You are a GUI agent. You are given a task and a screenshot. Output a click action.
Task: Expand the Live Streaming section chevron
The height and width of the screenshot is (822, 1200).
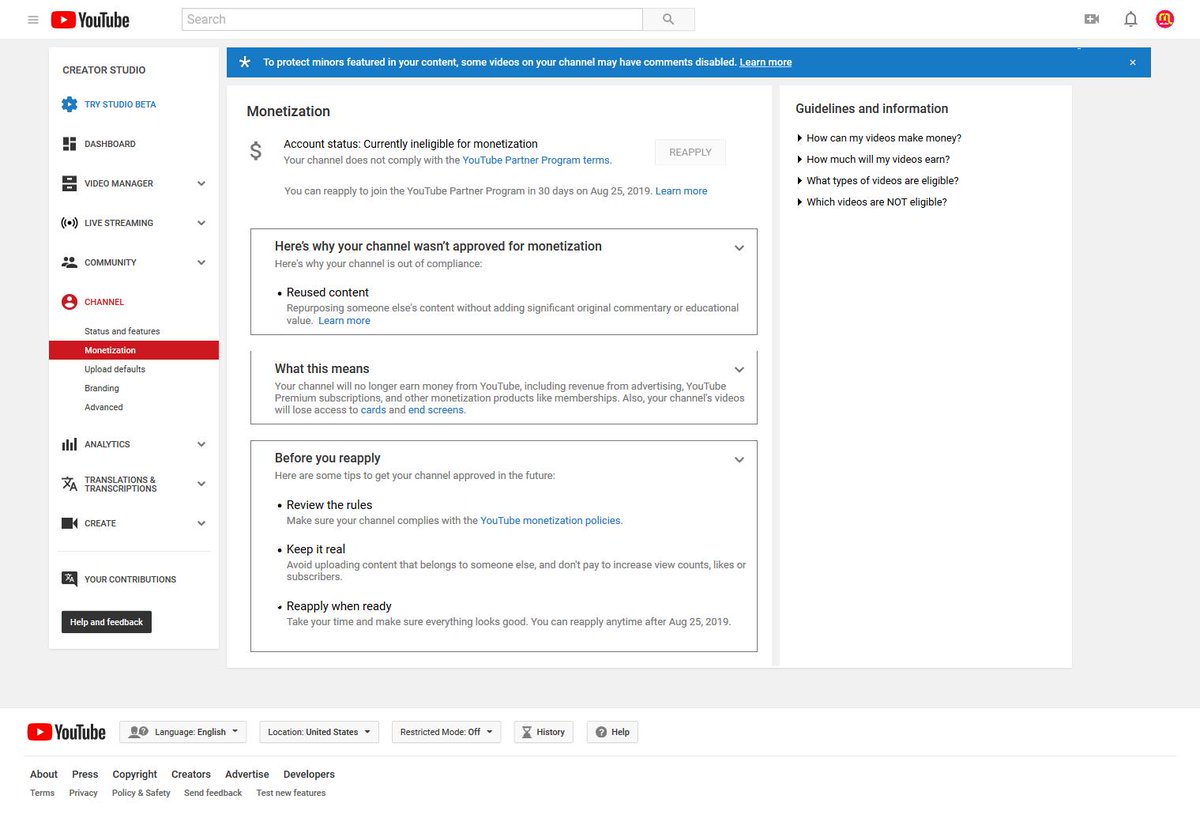(201, 223)
